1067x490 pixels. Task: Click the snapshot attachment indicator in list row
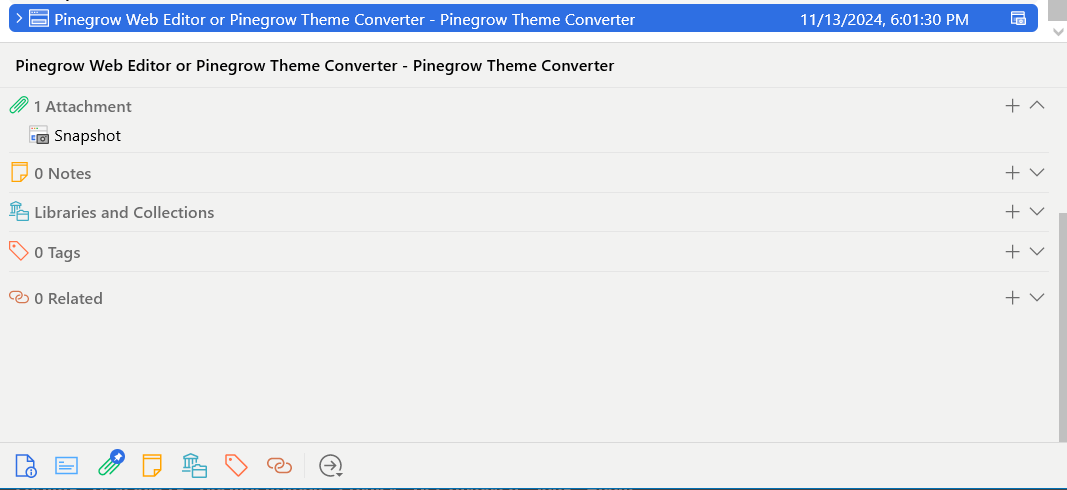[1018, 19]
